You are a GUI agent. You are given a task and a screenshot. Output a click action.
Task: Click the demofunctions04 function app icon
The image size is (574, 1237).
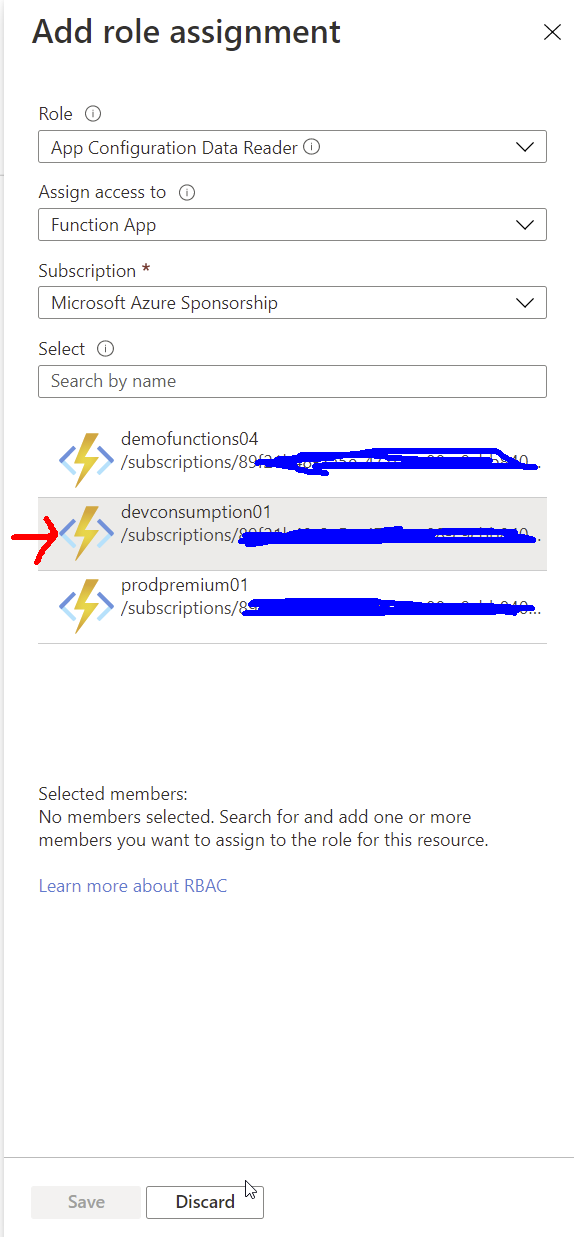coord(86,460)
